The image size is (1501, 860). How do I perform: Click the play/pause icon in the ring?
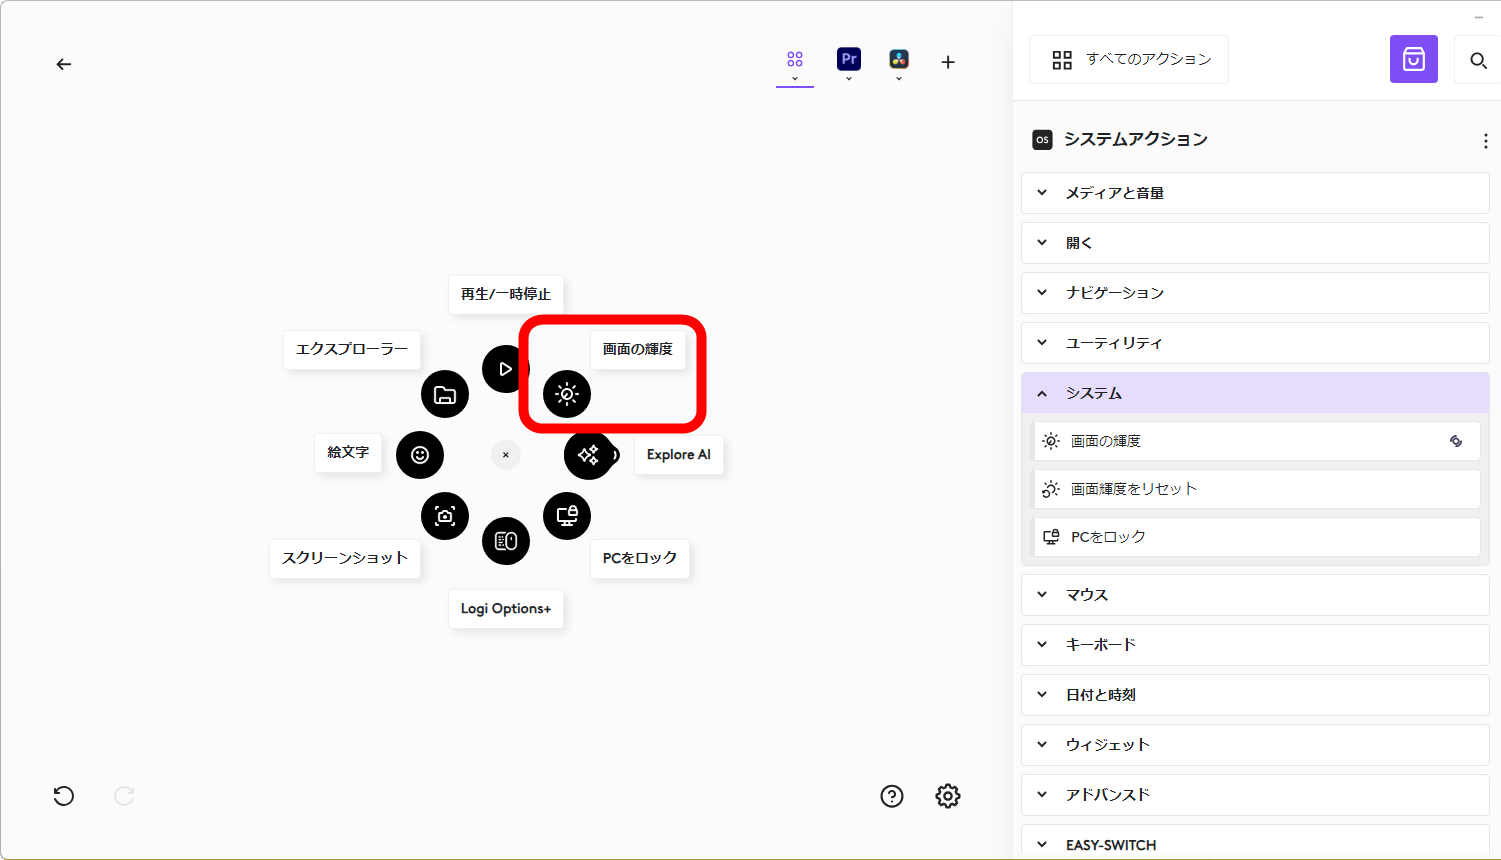point(505,369)
